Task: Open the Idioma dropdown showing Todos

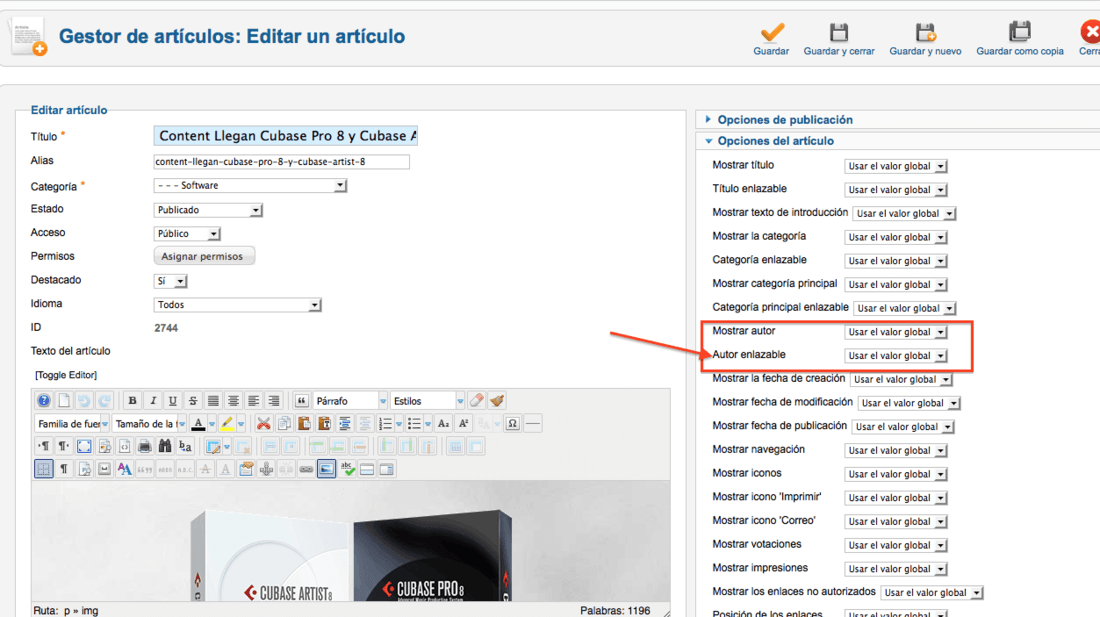Action: pyautogui.click(x=237, y=305)
